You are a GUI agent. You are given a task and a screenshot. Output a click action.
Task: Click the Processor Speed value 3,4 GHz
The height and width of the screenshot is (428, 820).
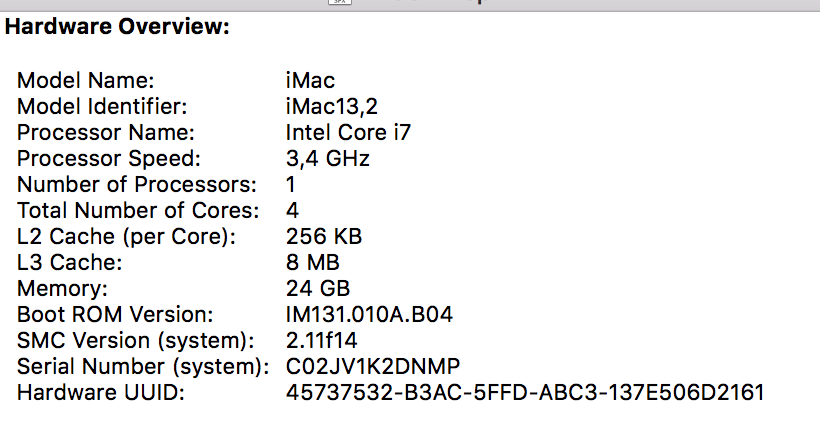pyautogui.click(x=328, y=159)
